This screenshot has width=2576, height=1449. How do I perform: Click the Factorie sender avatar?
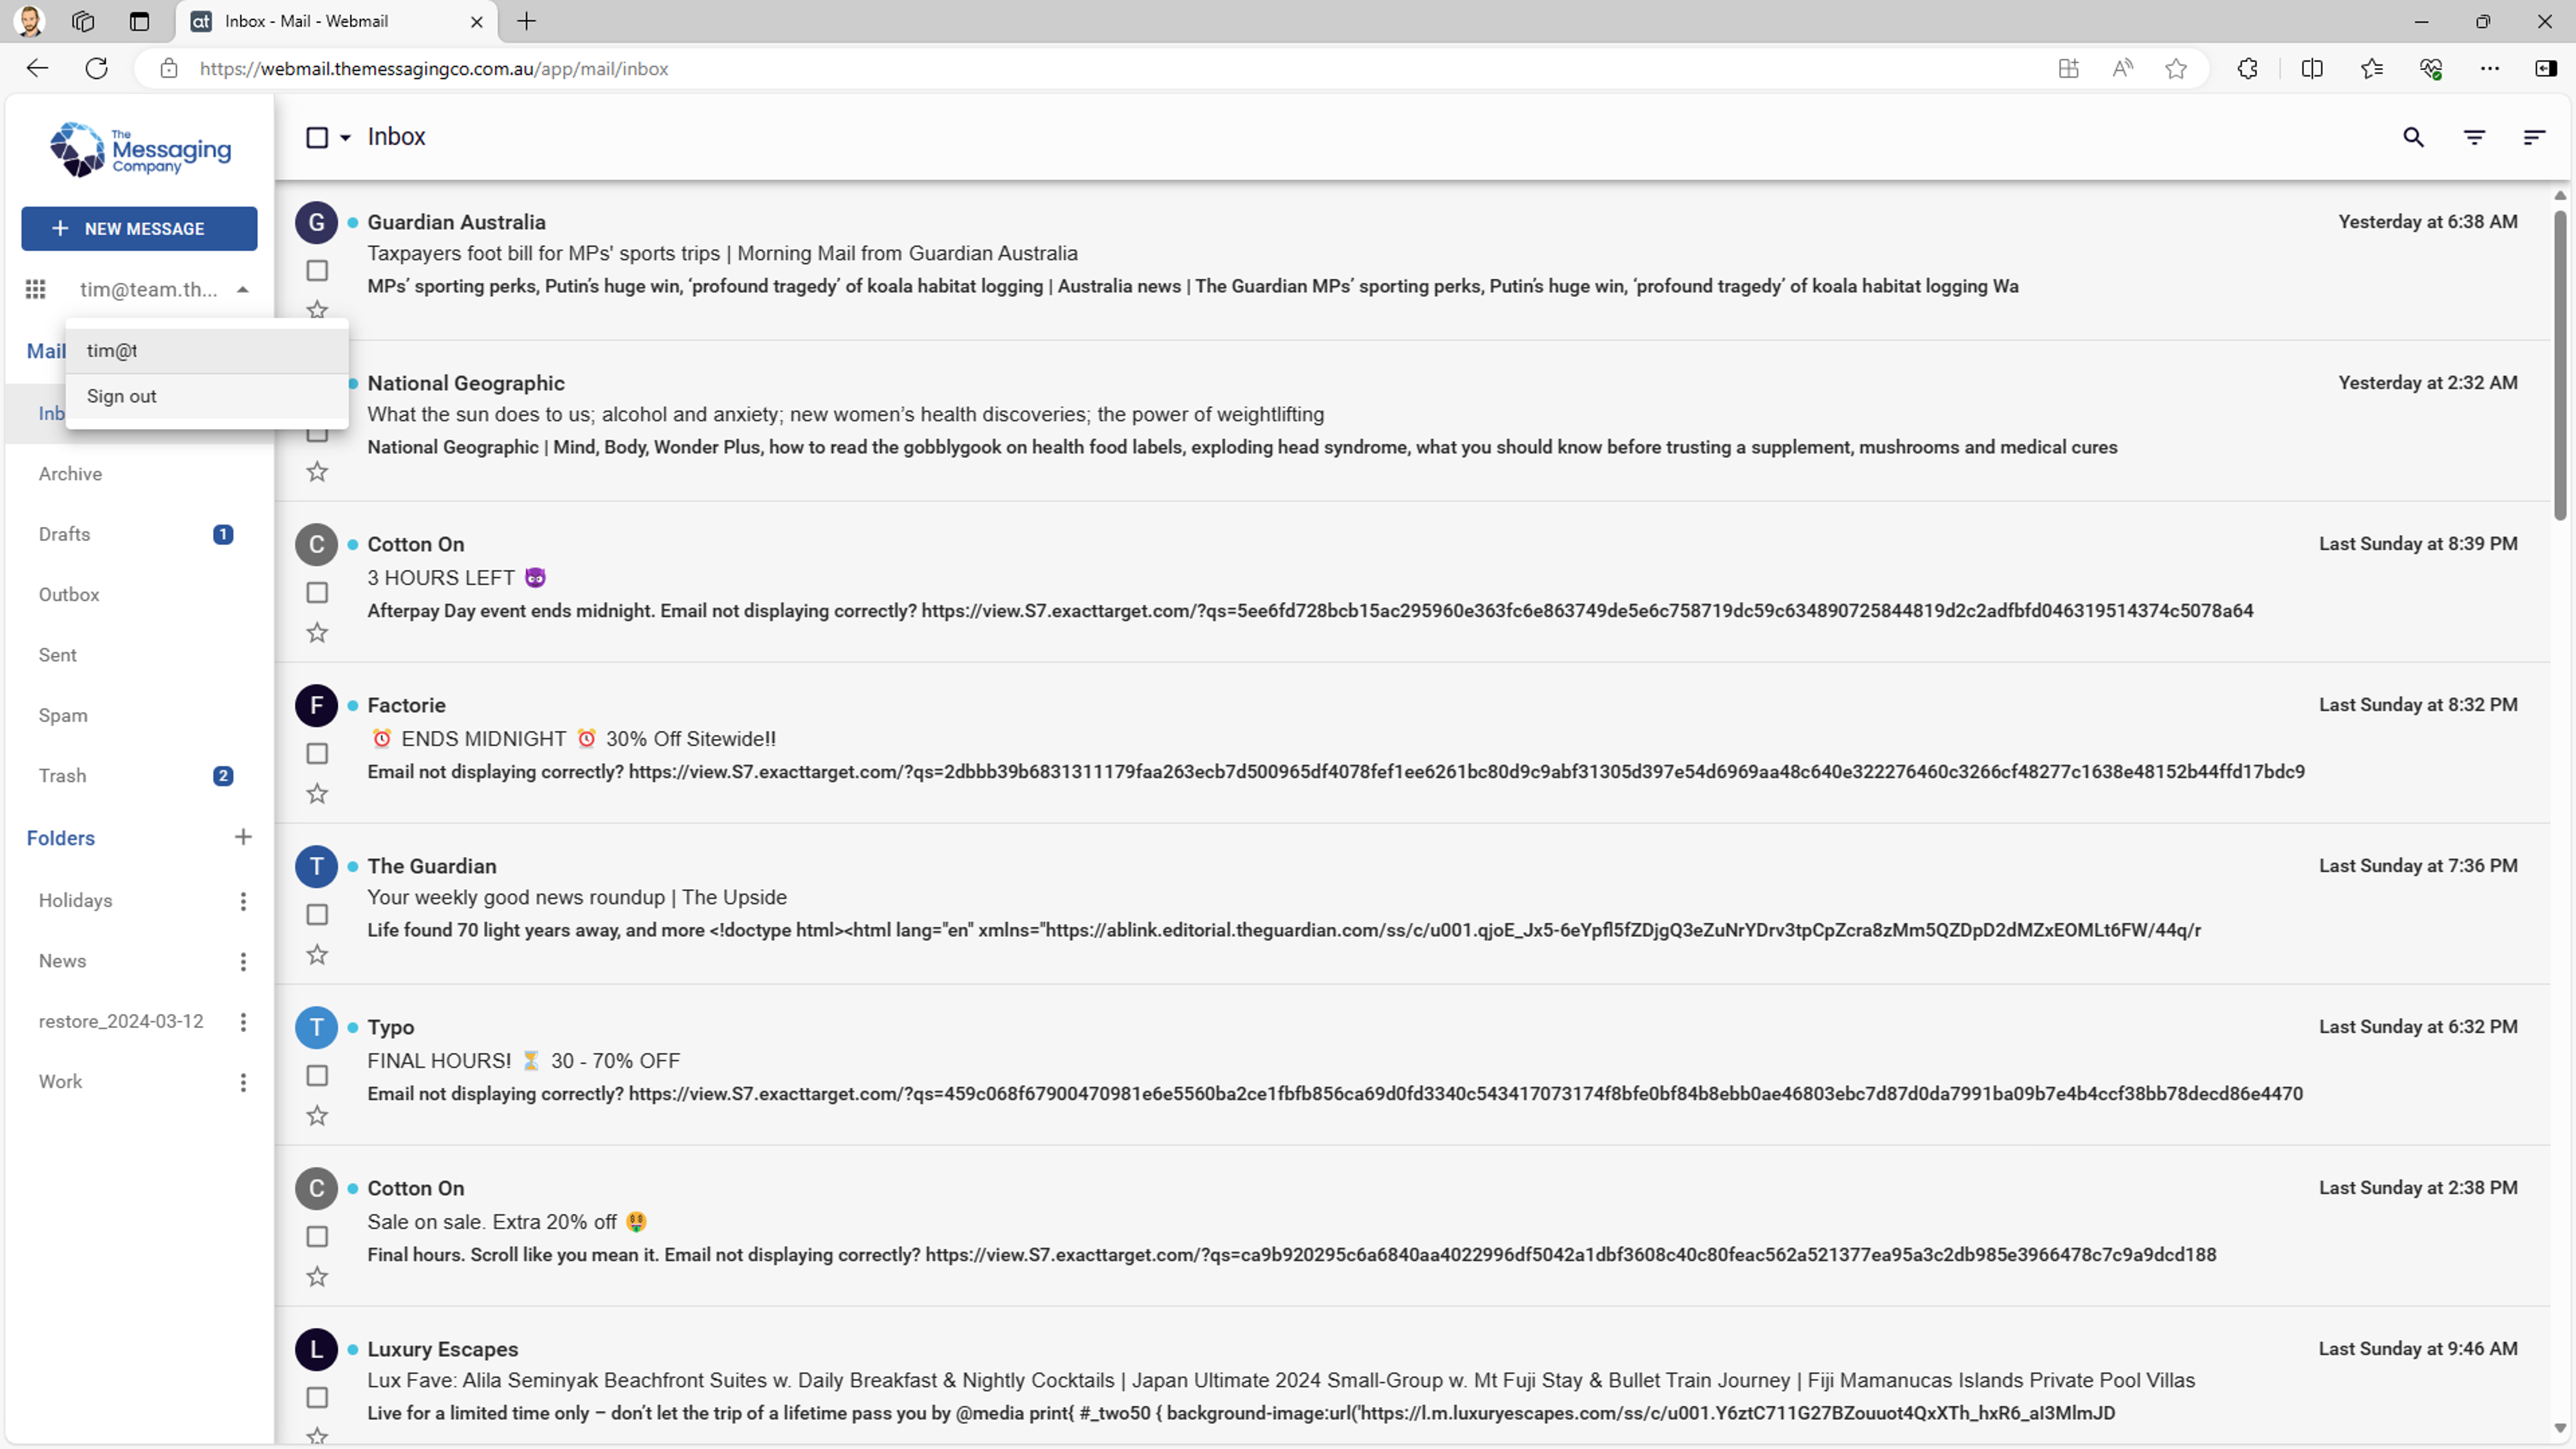[x=316, y=705]
